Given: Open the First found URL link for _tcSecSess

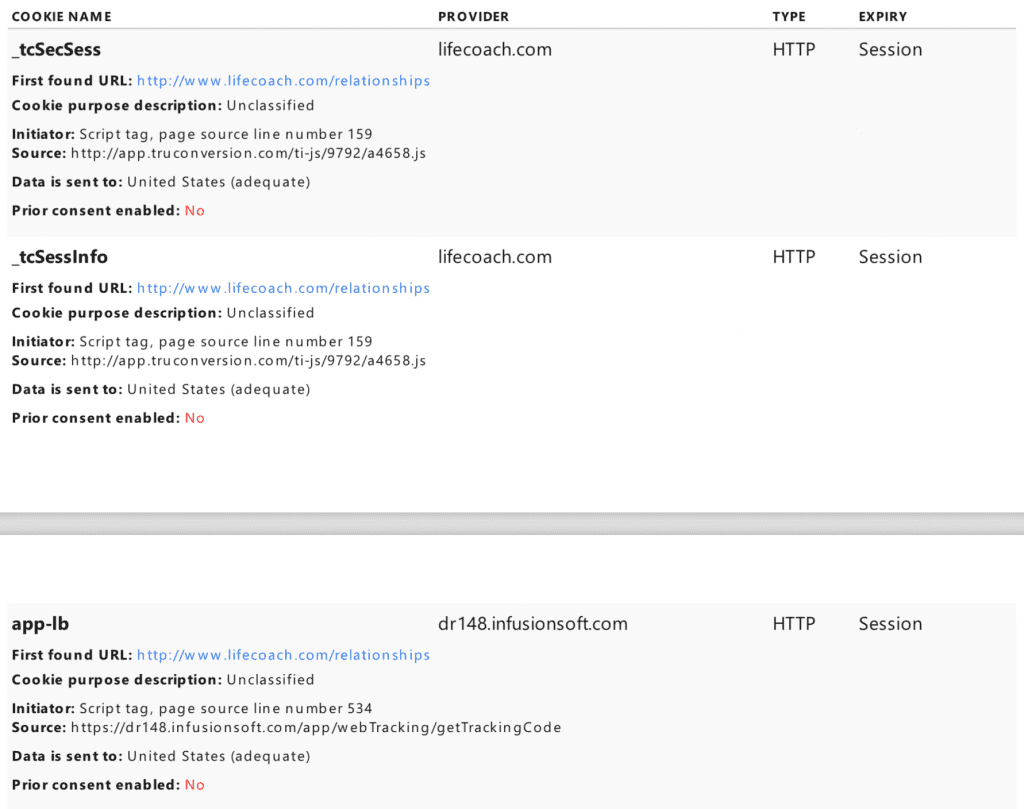Looking at the screenshot, I should click(x=283, y=81).
